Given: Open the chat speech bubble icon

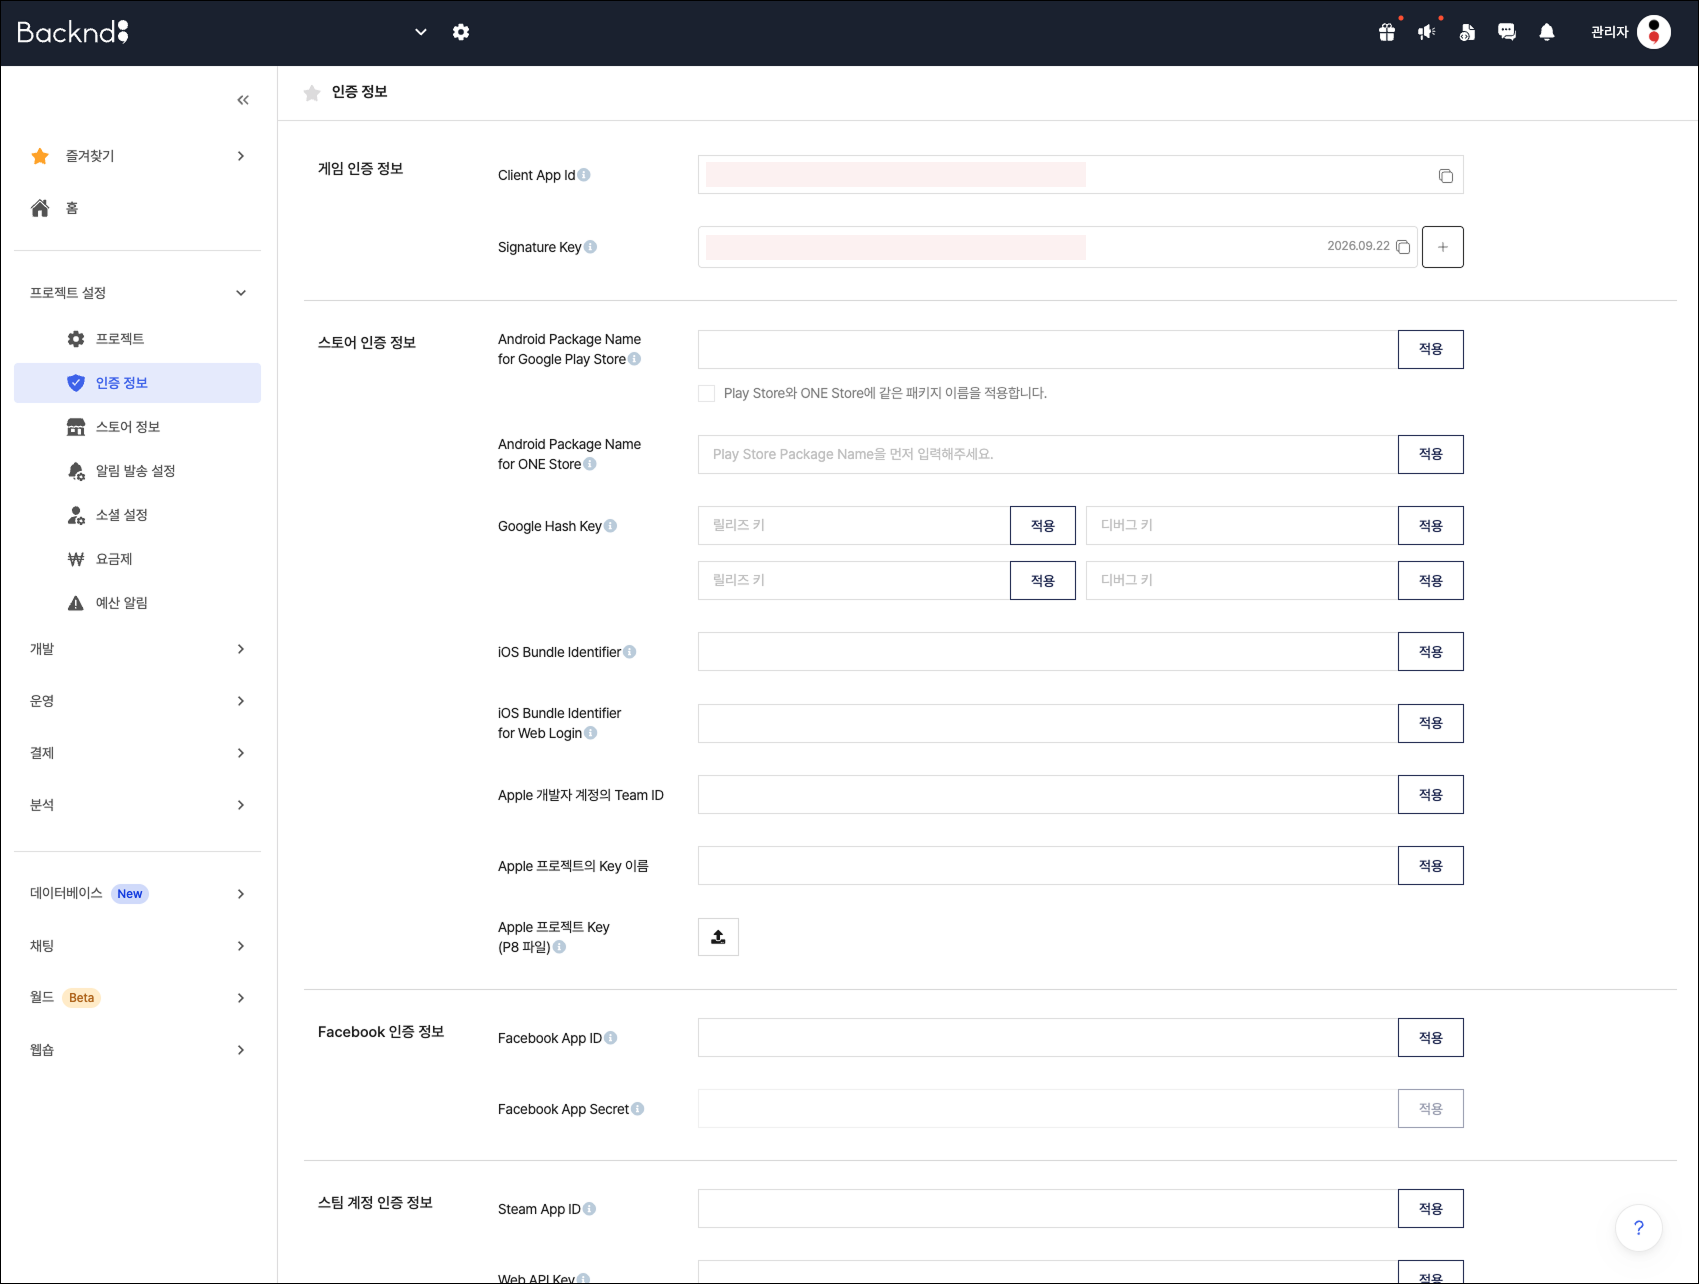Looking at the screenshot, I should pyautogui.click(x=1507, y=32).
